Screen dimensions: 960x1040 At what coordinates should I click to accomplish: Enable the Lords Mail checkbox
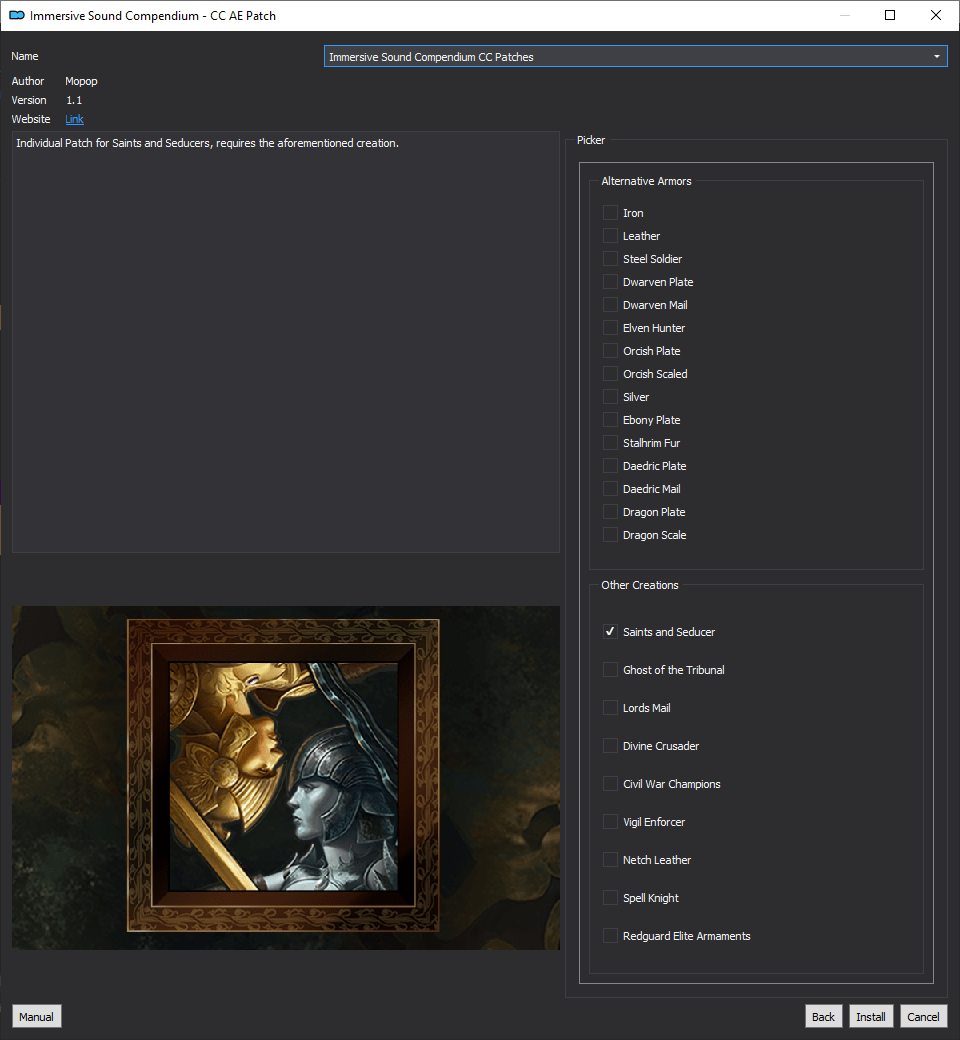point(610,708)
